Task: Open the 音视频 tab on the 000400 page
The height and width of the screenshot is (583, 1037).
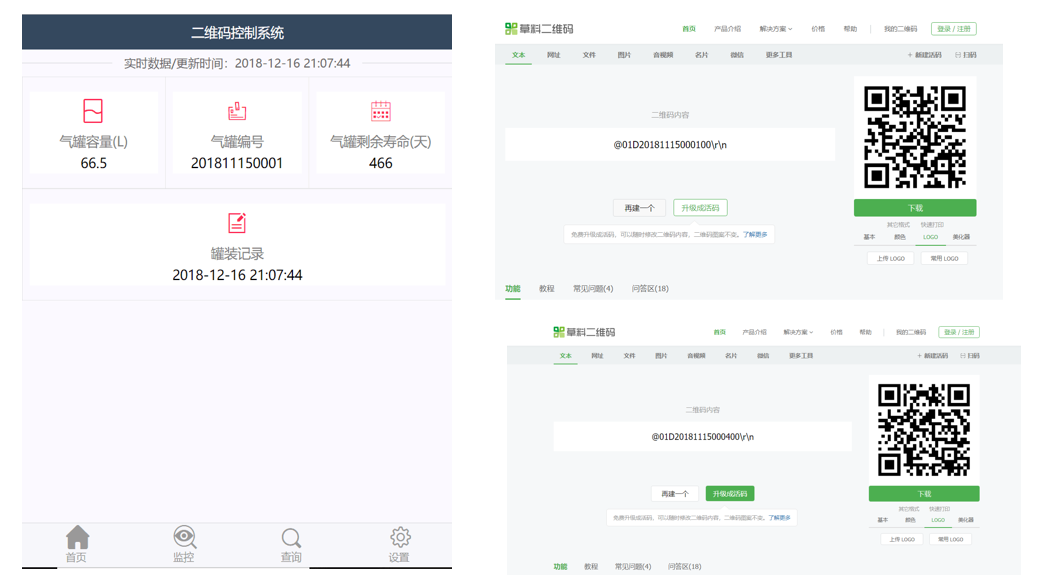Action: pyautogui.click(x=696, y=356)
